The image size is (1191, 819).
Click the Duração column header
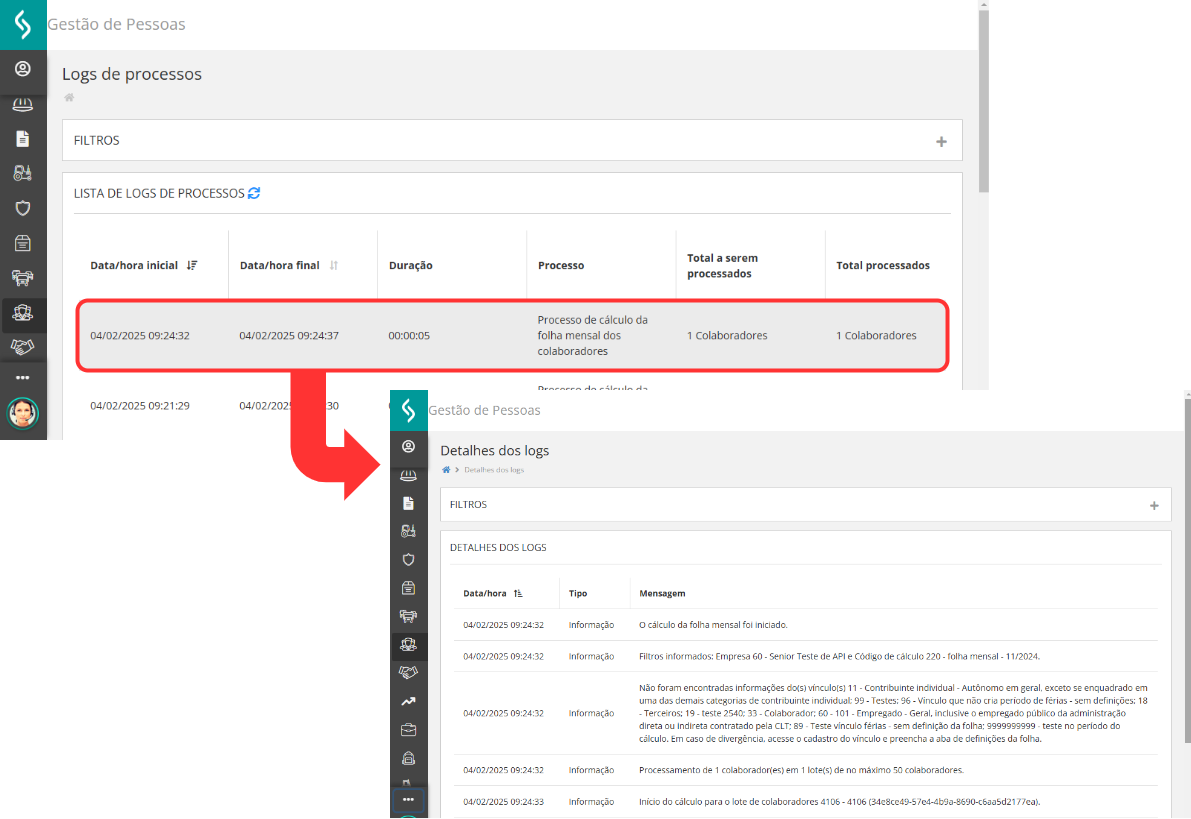tap(410, 265)
